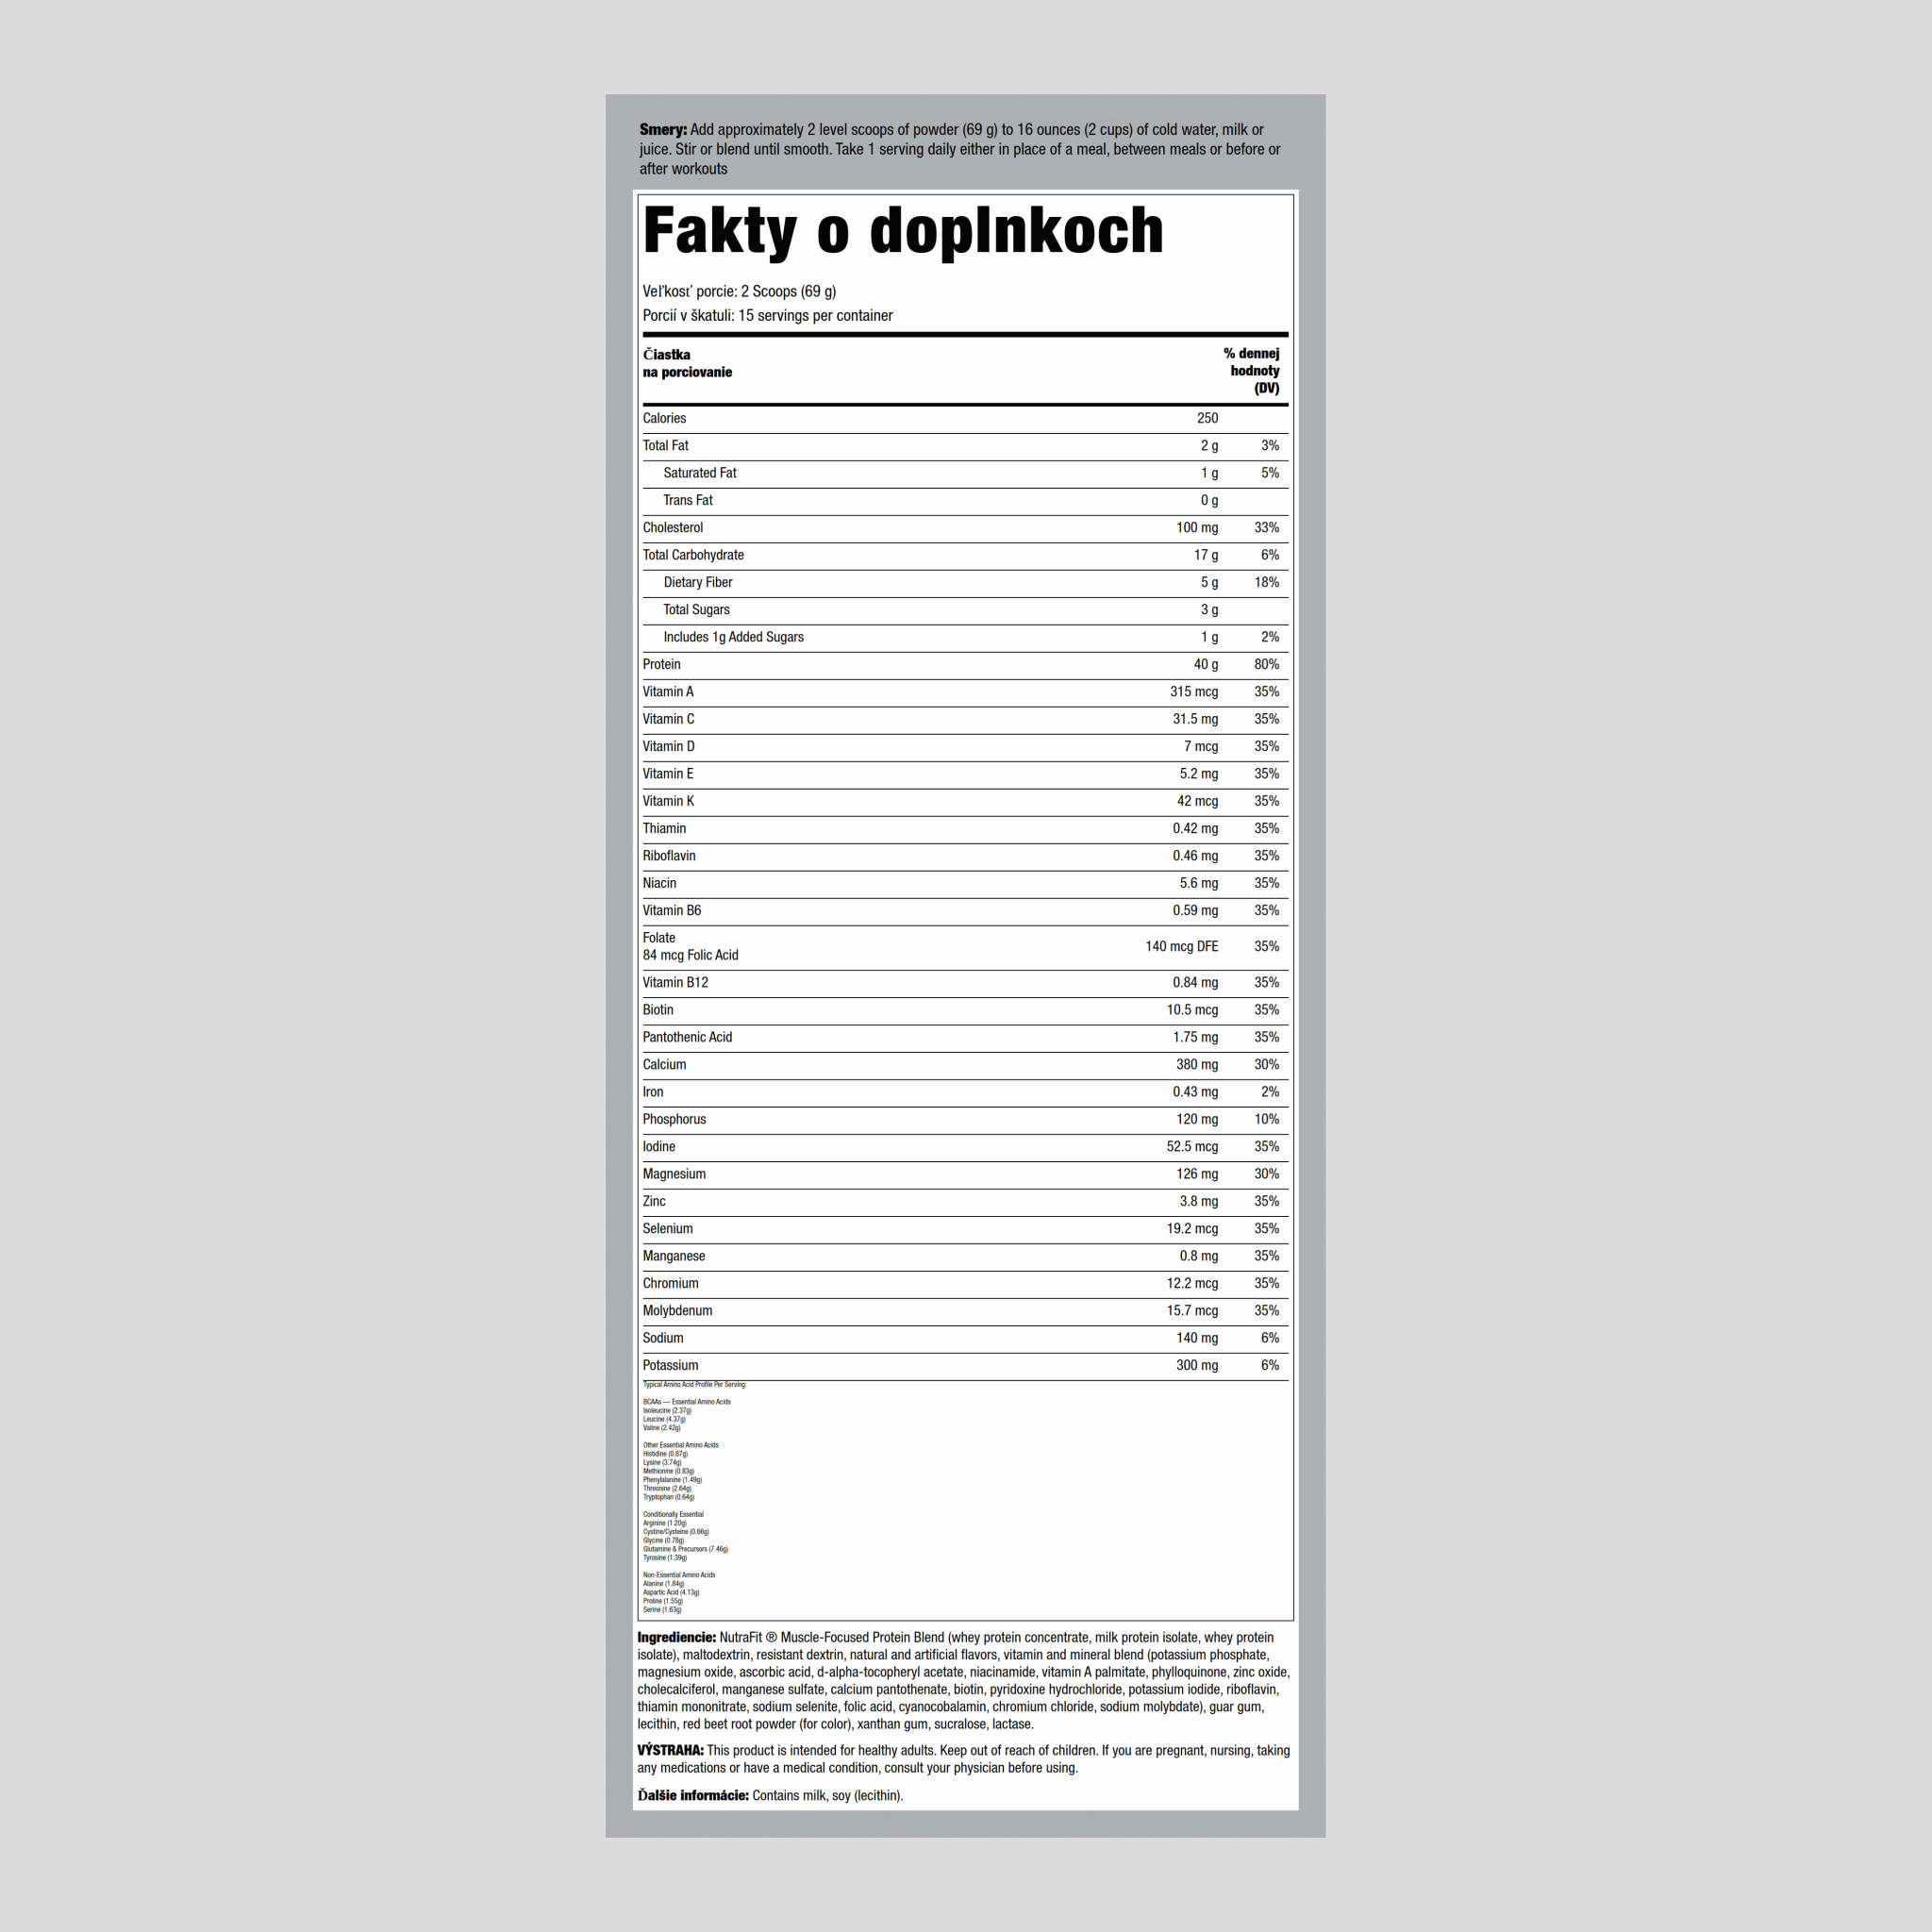Select the Protein '40 g' amount
Image resolution: width=1932 pixels, height=1932 pixels.
click(1206, 664)
